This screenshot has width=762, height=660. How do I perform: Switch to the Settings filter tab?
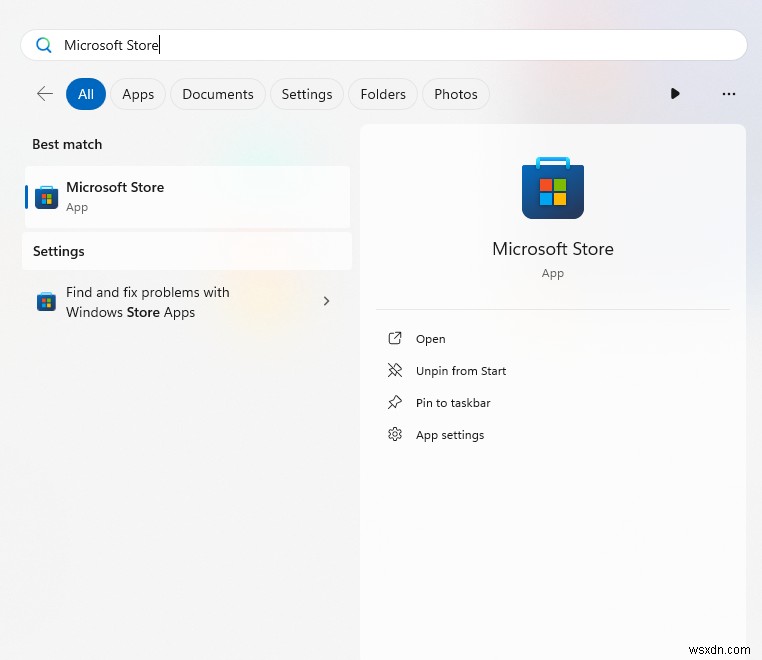(x=307, y=94)
